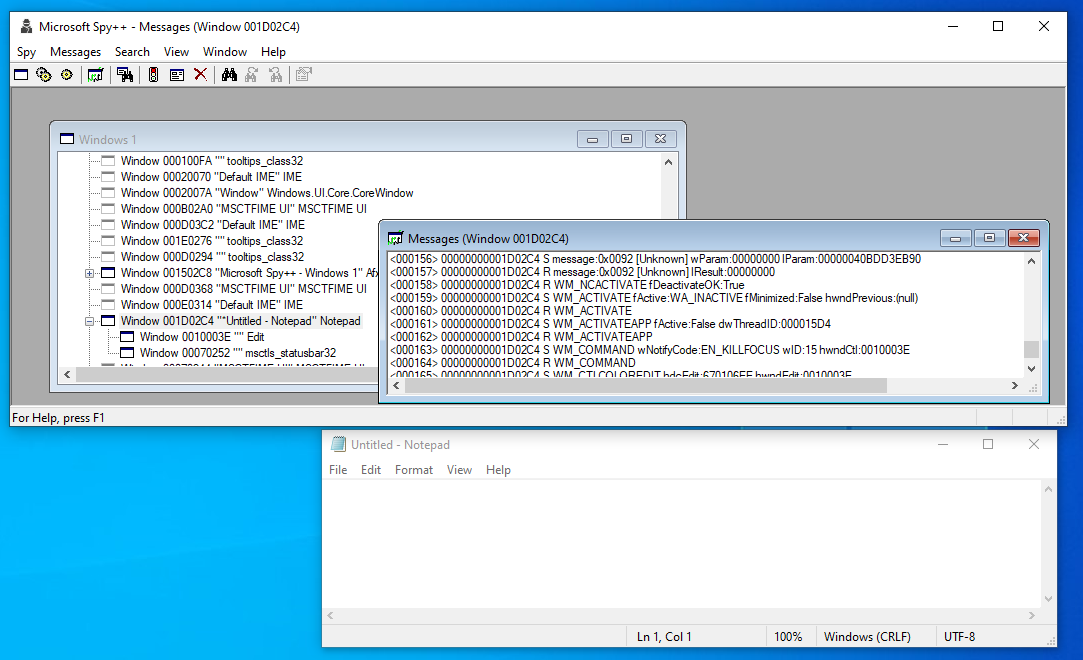This screenshot has width=1083, height=660.
Task: Click the Find binoculars toolbar icon
Action: 229,75
